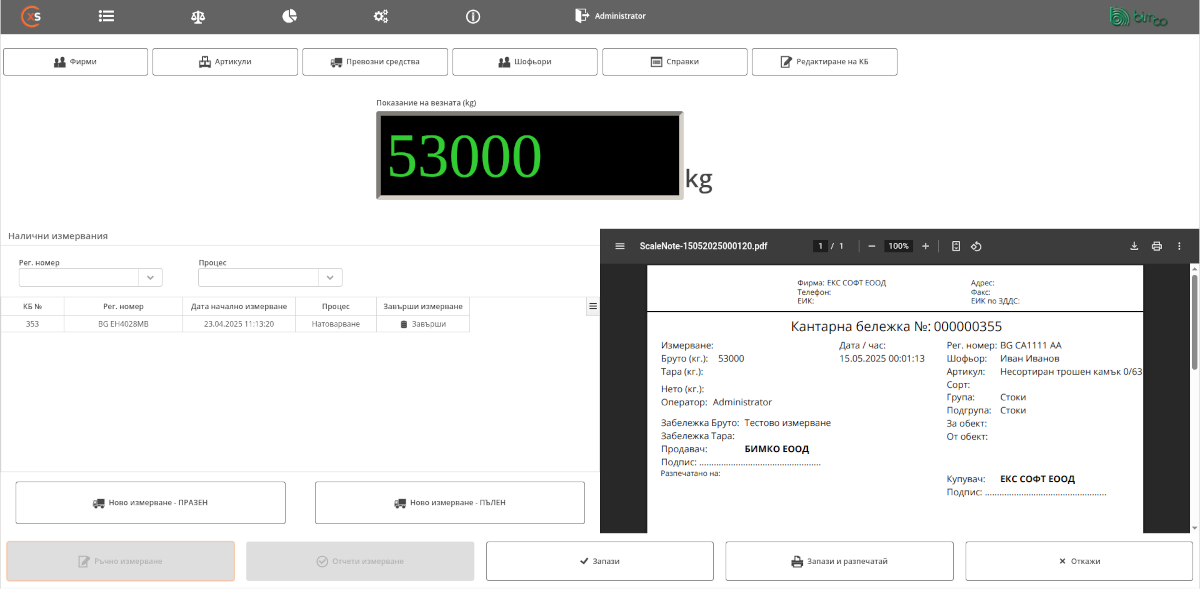Start Ново измерване - ПРАЗЕН
This screenshot has height=589, width=1200.
150,503
